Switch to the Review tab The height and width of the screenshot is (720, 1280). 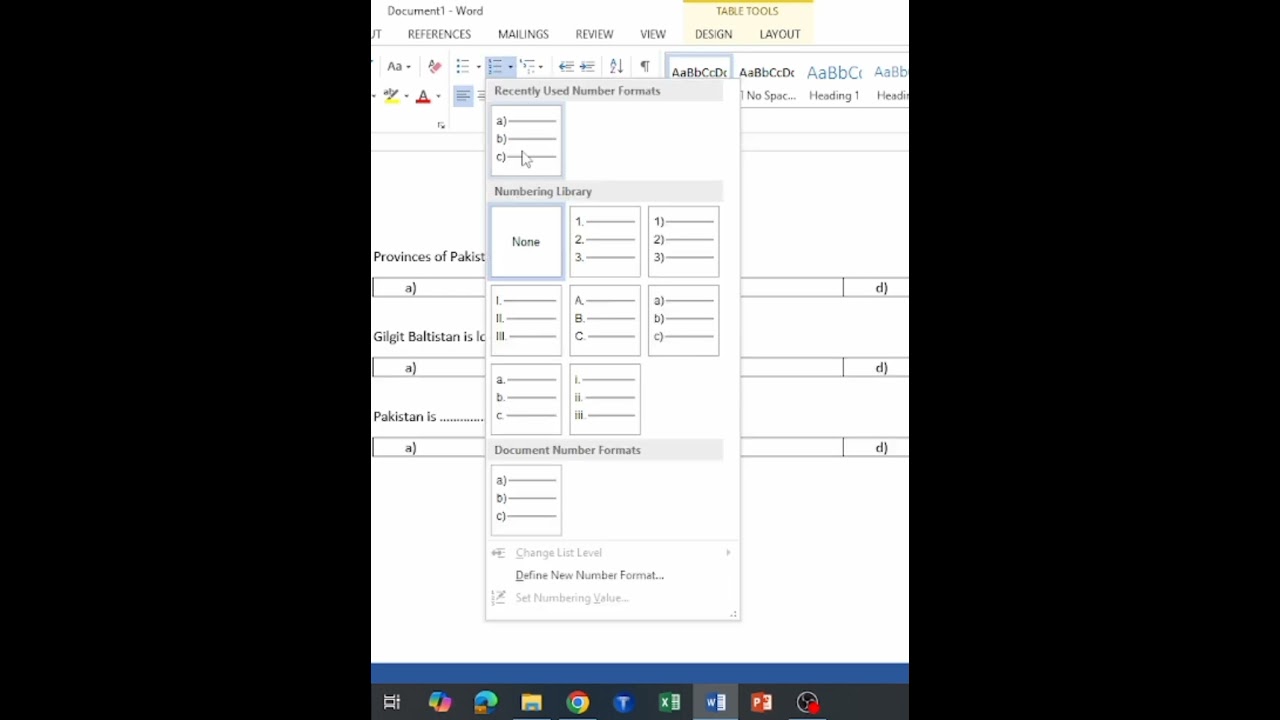tap(594, 34)
